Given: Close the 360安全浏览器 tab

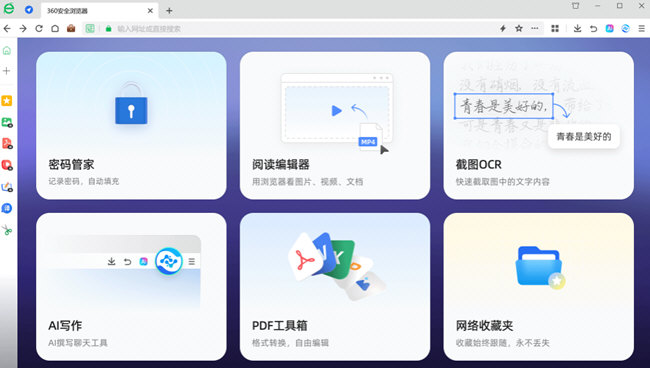Looking at the screenshot, I should [150, 11].
